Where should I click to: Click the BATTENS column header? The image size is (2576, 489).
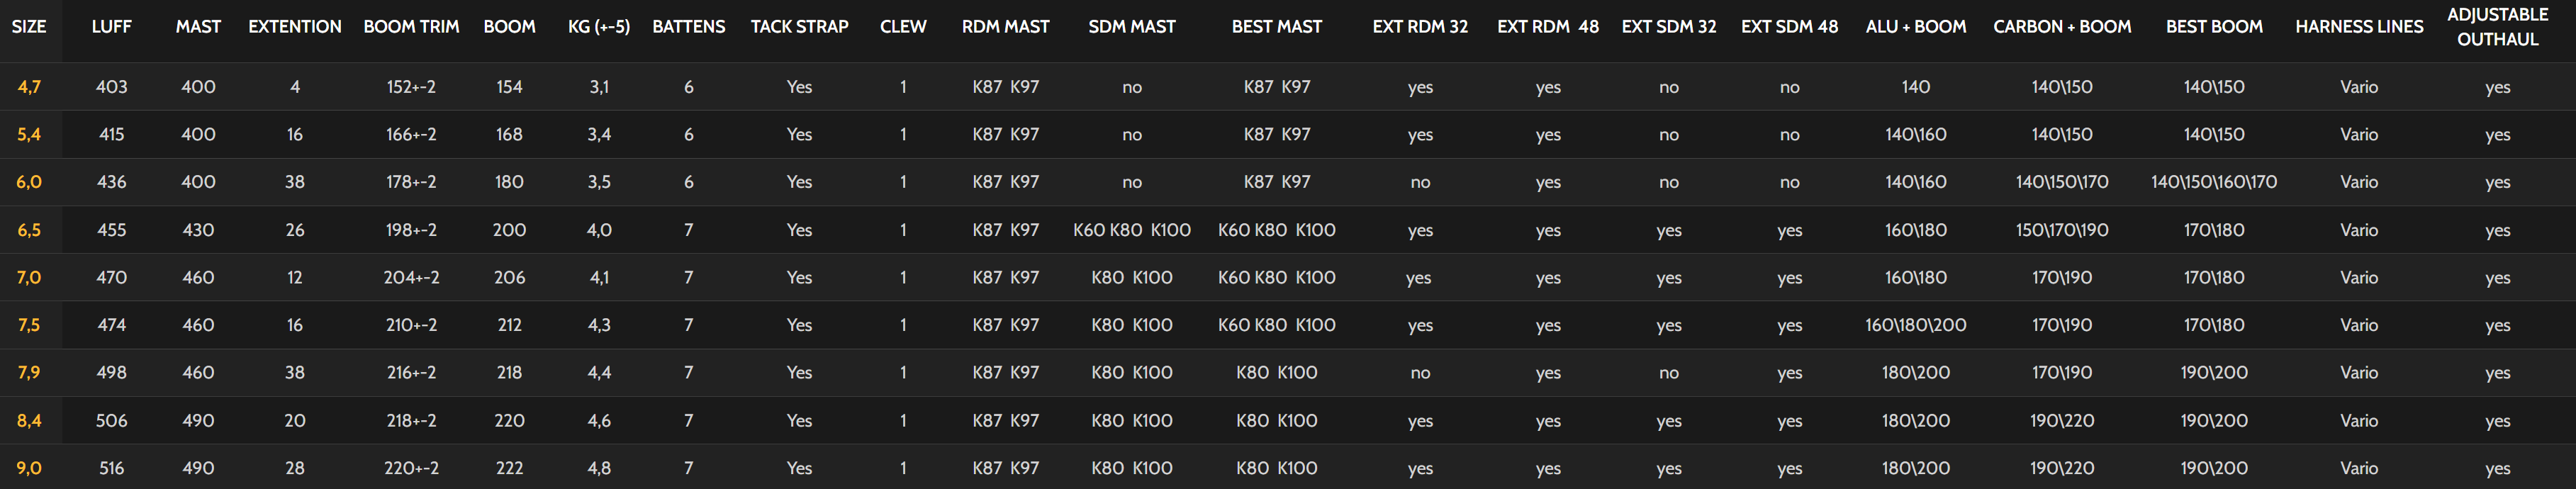click(x=688, y=27)
